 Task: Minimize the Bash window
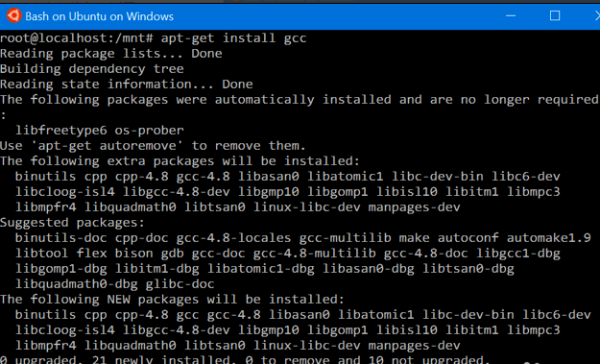510,16
